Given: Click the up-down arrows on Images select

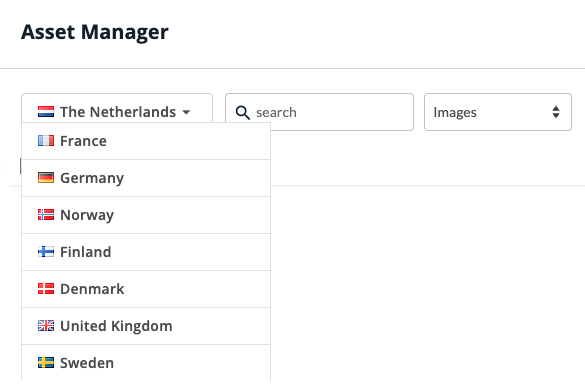Looking at the screenshot, I should pyautogui.click(x=556, y=112).
